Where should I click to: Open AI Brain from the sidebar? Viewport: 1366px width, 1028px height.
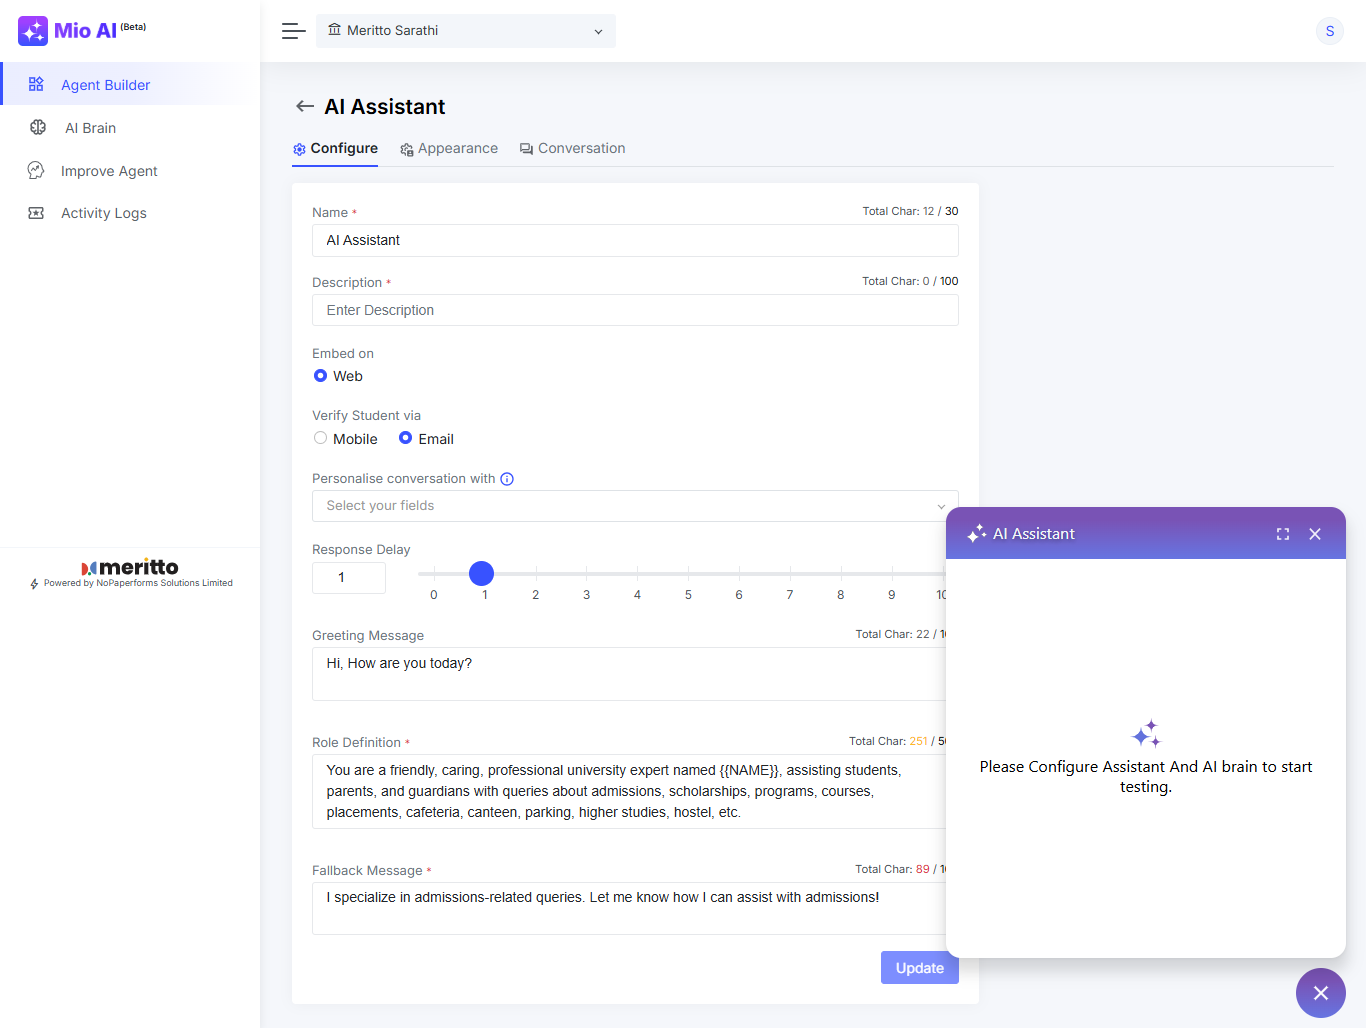click(x=90, y=128)
